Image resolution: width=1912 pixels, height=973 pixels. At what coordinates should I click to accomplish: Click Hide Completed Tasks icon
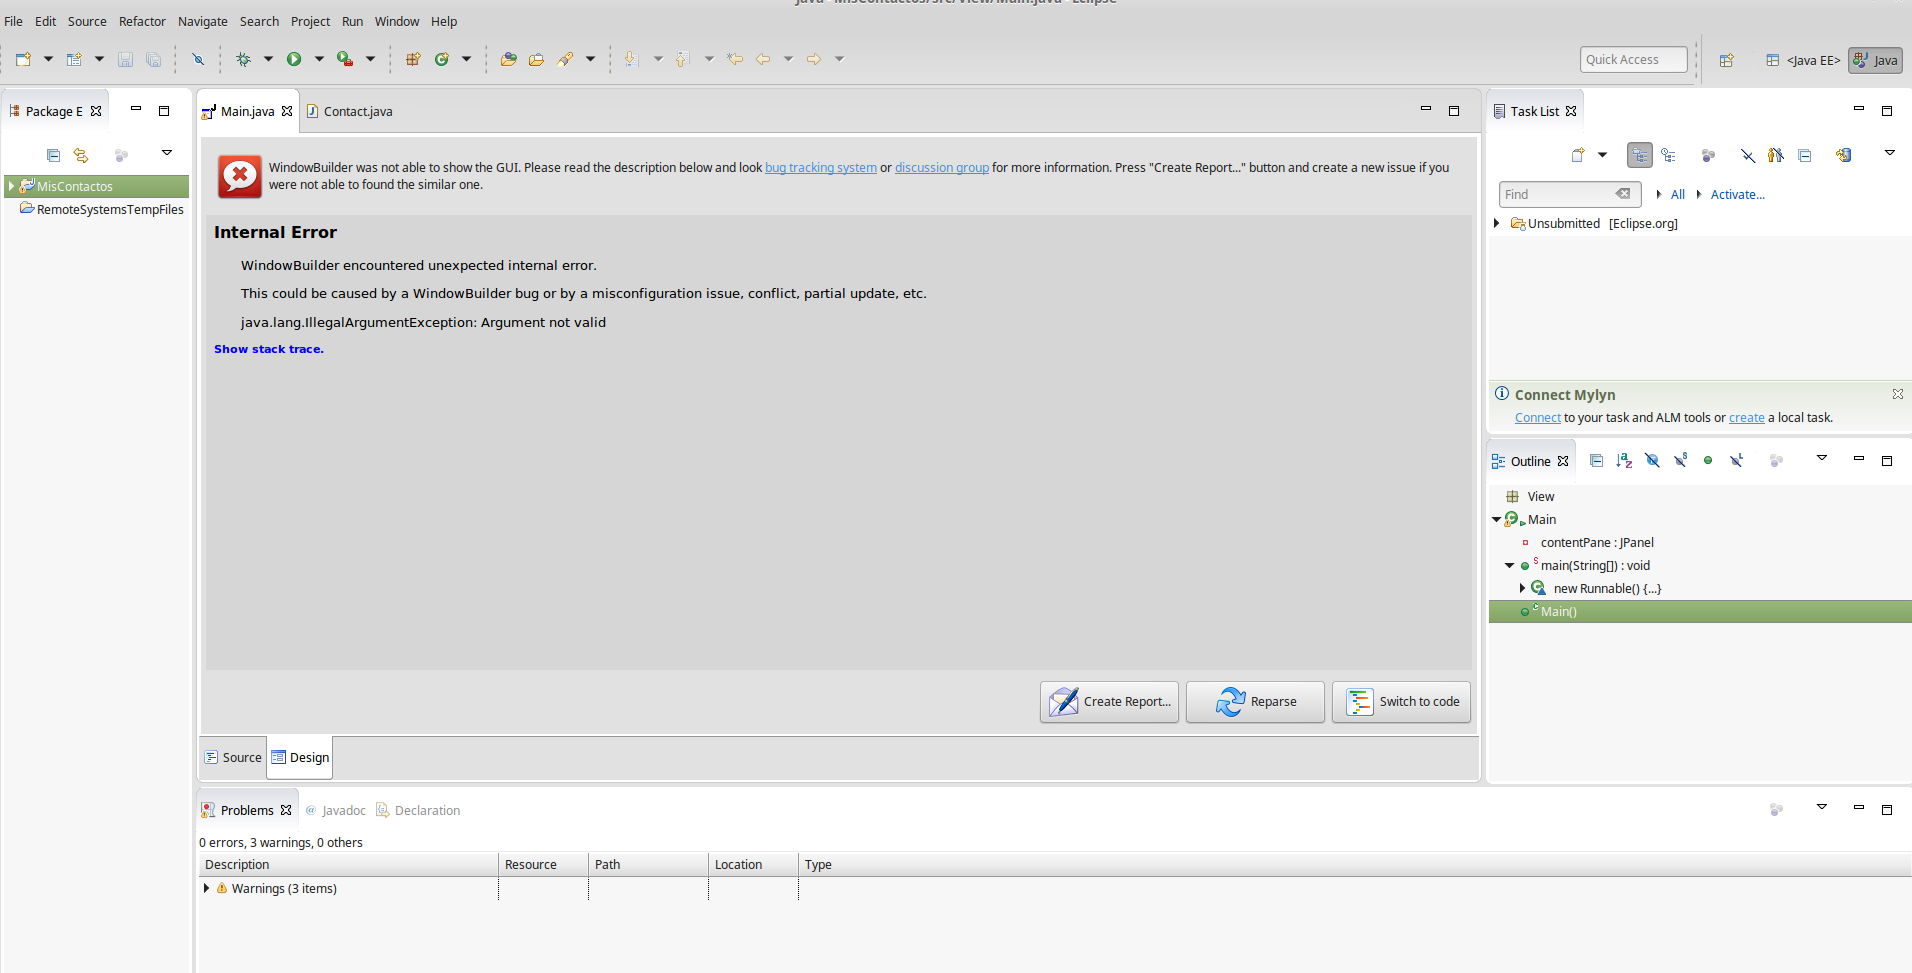(x=1747, y=155)
